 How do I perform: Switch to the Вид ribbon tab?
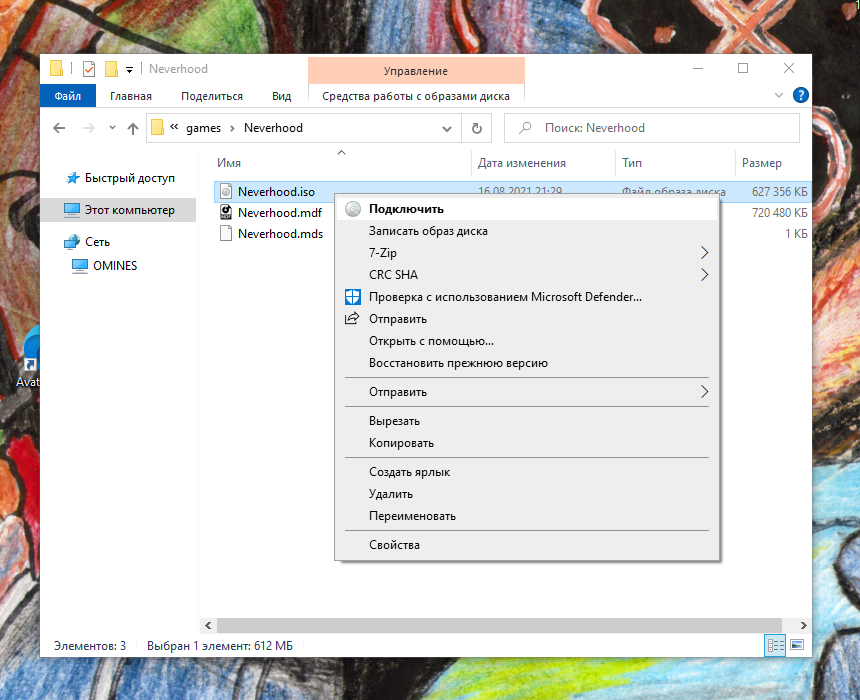pyautogui.click(x=281, y=96)
